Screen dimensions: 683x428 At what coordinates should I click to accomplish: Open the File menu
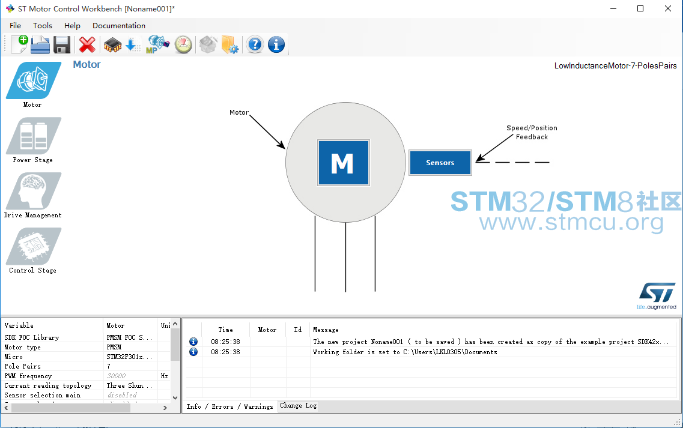coord(15,25)
